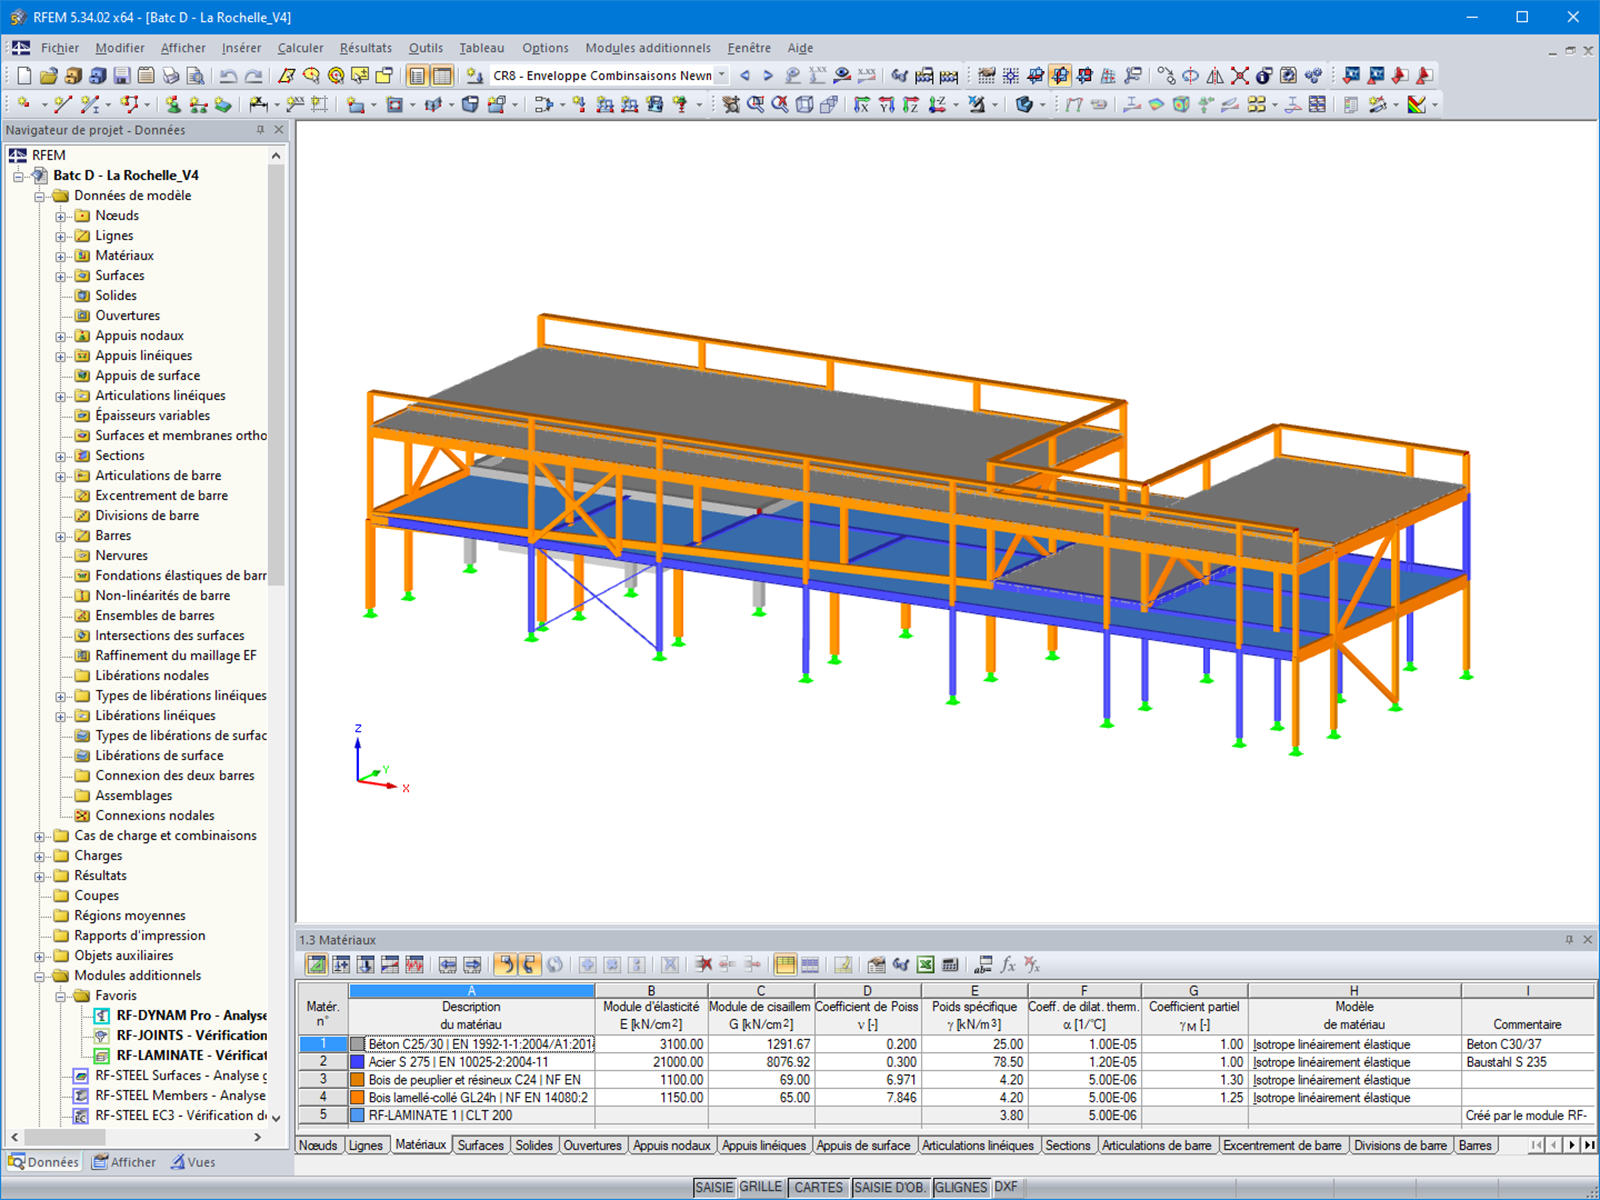
Task: Switch to the Afficher navigator tab
Action: 124,1162
